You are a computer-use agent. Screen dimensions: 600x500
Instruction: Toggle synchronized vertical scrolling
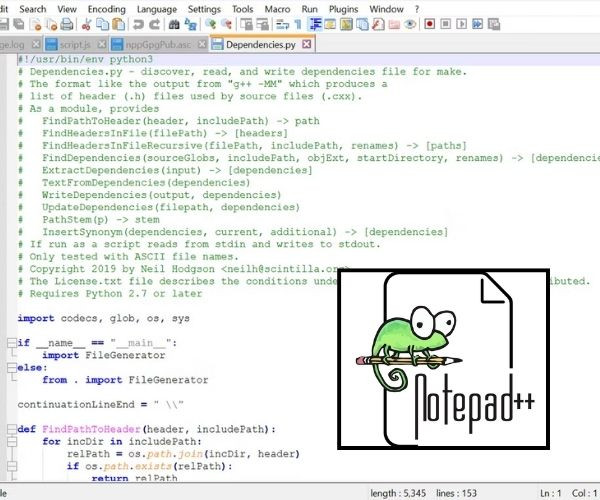246,24
